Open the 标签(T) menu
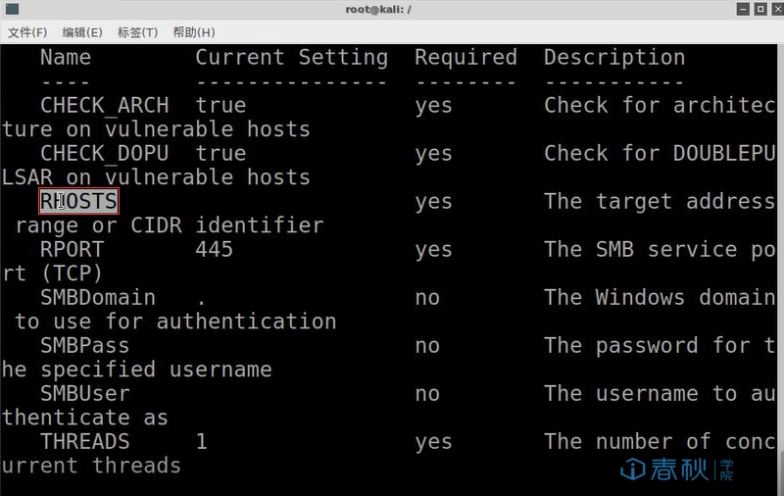Screen dimensions: 784x496 click(138, 32)
